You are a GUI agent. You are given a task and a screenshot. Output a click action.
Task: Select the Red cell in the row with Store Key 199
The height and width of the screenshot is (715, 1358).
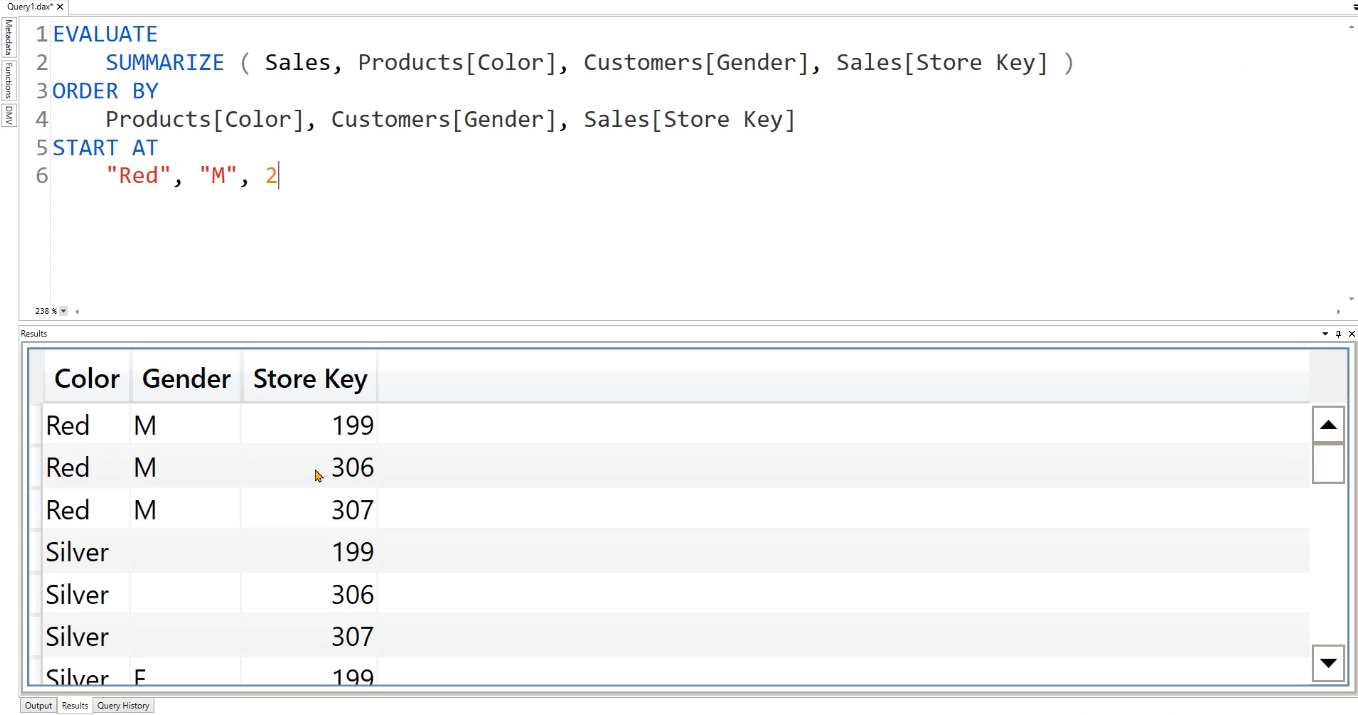[87, 425]
